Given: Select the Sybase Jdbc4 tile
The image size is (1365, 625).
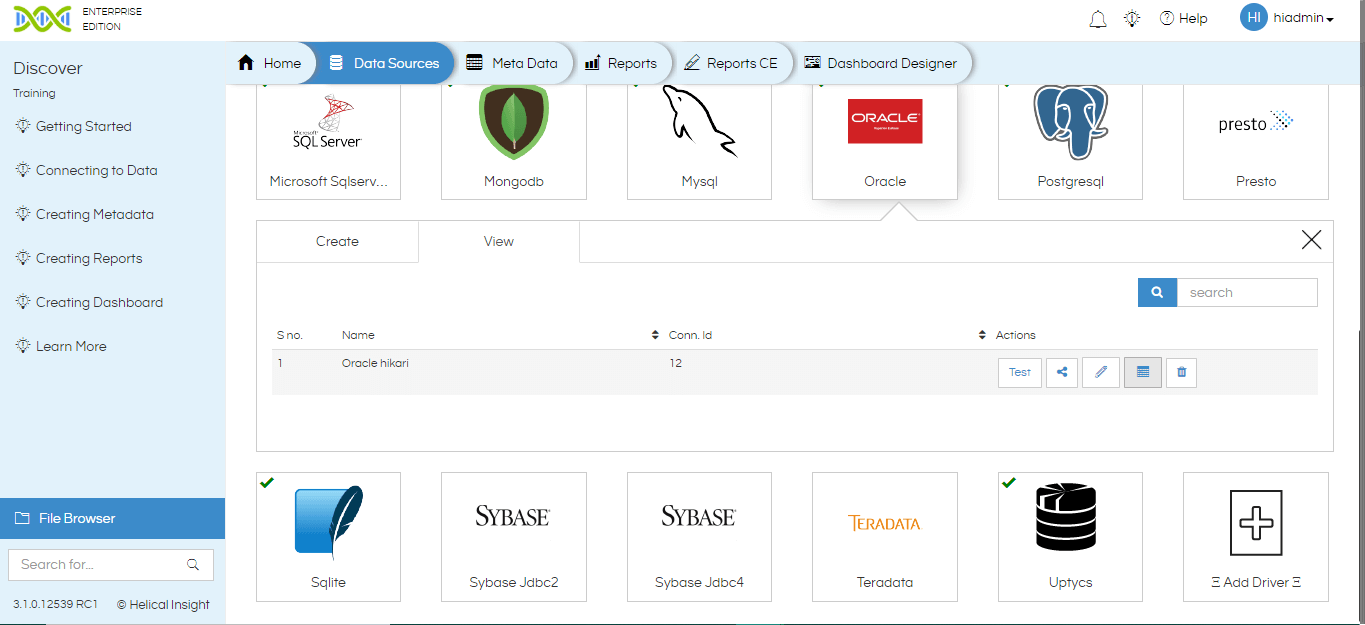Looking at the screenshot, I should [x=699, y=537].
